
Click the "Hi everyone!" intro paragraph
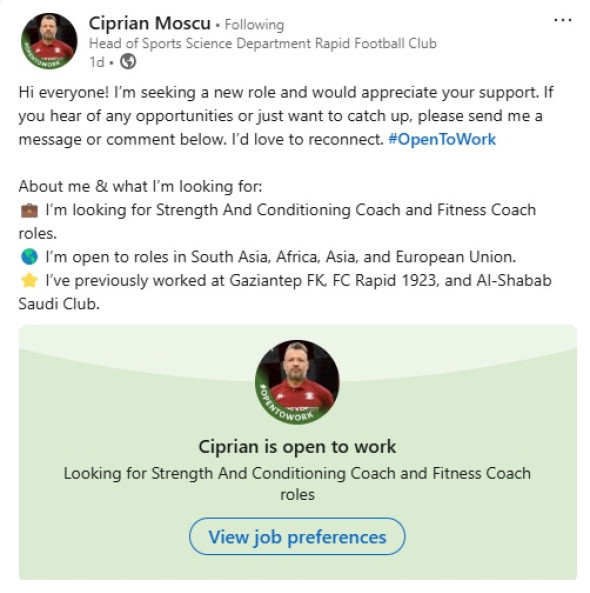pyautogui.click(x=286, y=116)
